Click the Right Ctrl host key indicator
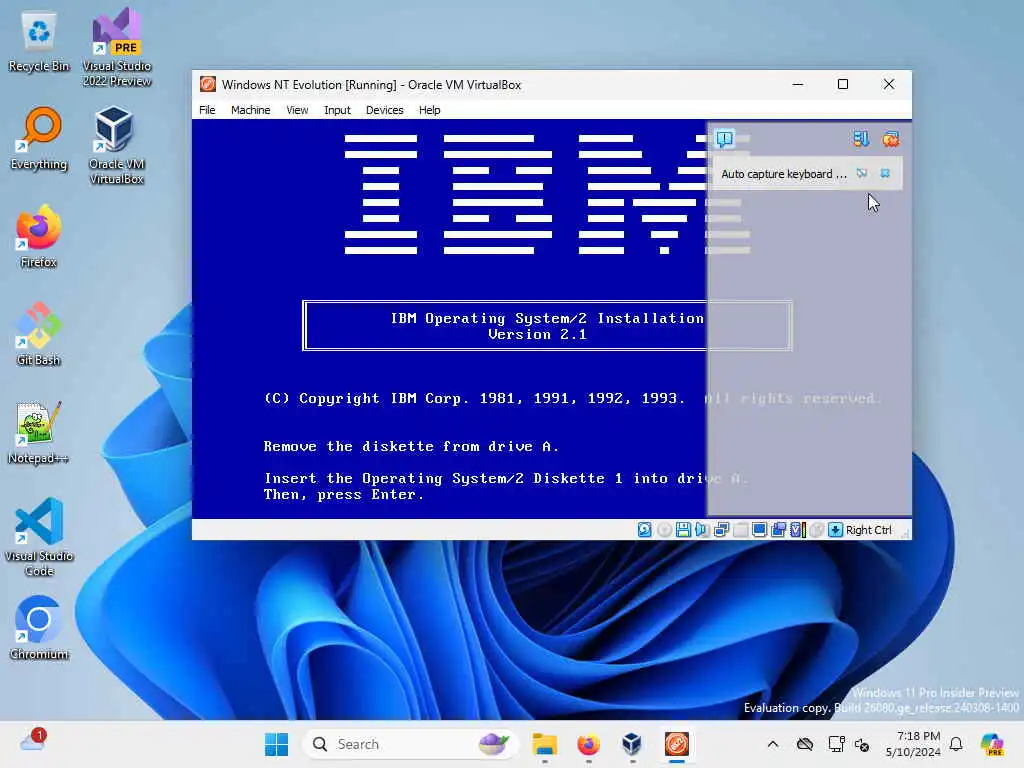The height and width of the screenshot is (768, 1024). (x=869, y=530)
